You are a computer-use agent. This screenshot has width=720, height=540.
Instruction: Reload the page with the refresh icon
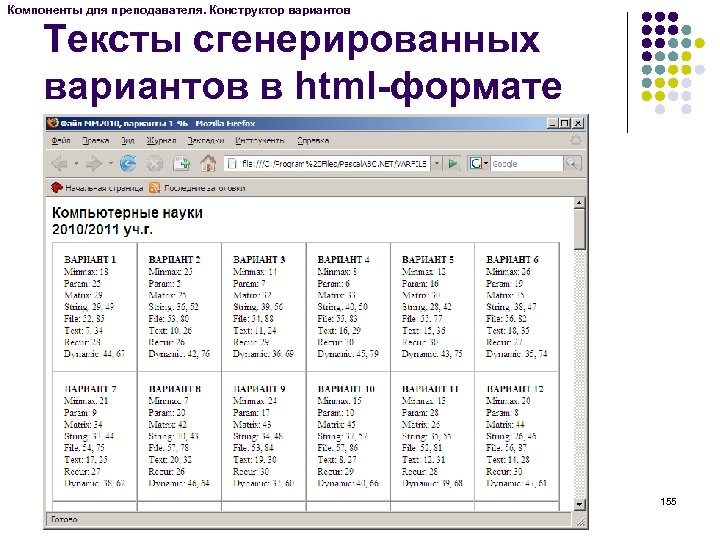128,163
